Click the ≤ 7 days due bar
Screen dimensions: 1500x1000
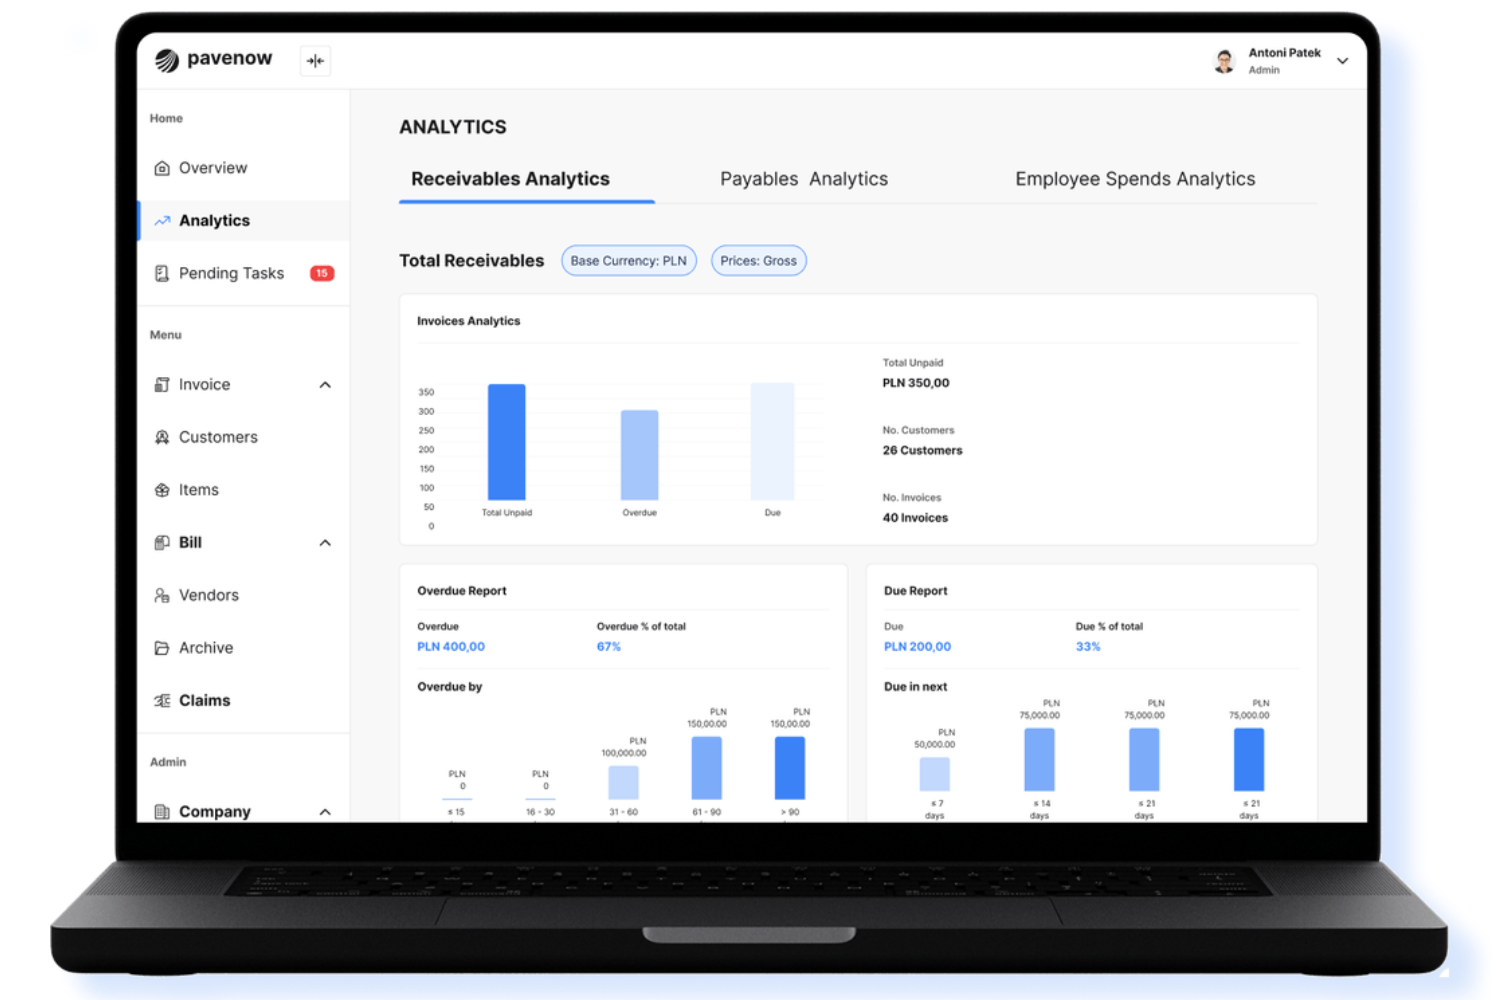pyautogui.click(x=935, y=774)
